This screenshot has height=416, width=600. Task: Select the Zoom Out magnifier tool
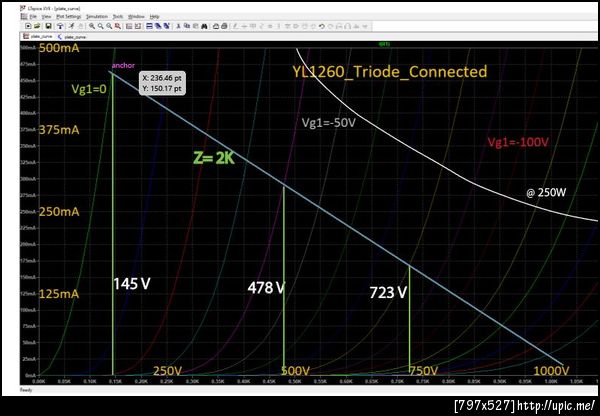109,26
